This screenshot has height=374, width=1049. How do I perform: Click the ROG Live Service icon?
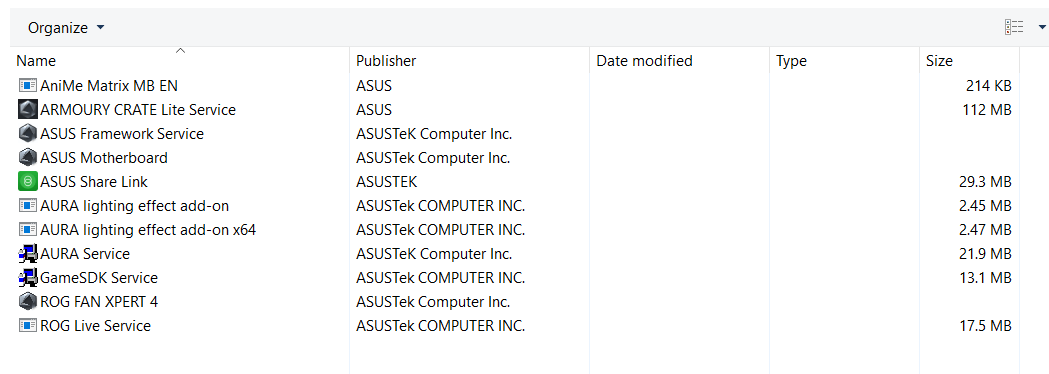27,326
